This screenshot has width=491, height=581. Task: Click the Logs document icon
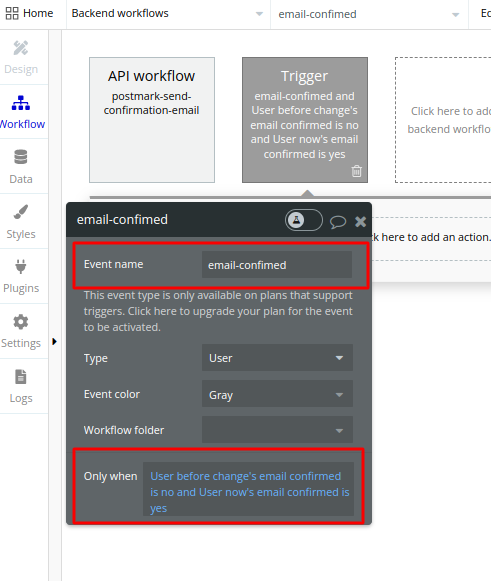[x=21, y=377]
